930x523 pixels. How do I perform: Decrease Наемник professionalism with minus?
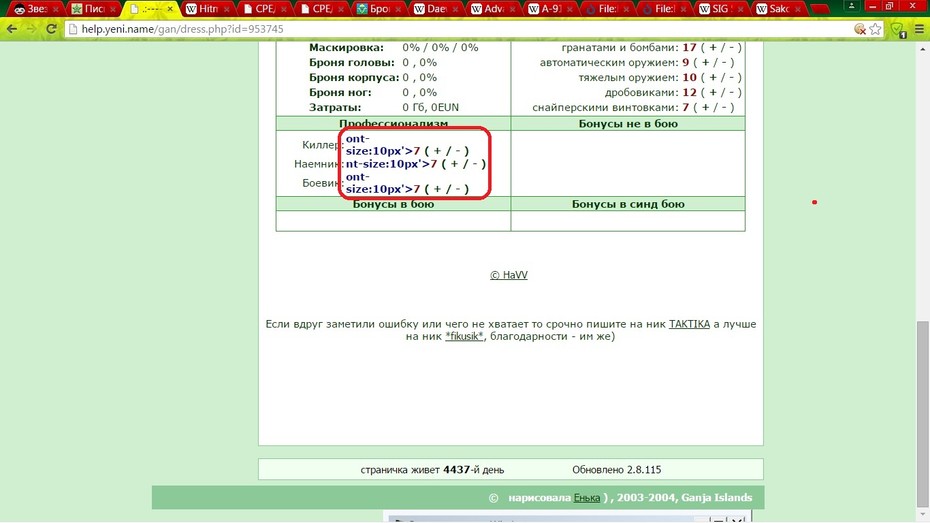(475, 164)
